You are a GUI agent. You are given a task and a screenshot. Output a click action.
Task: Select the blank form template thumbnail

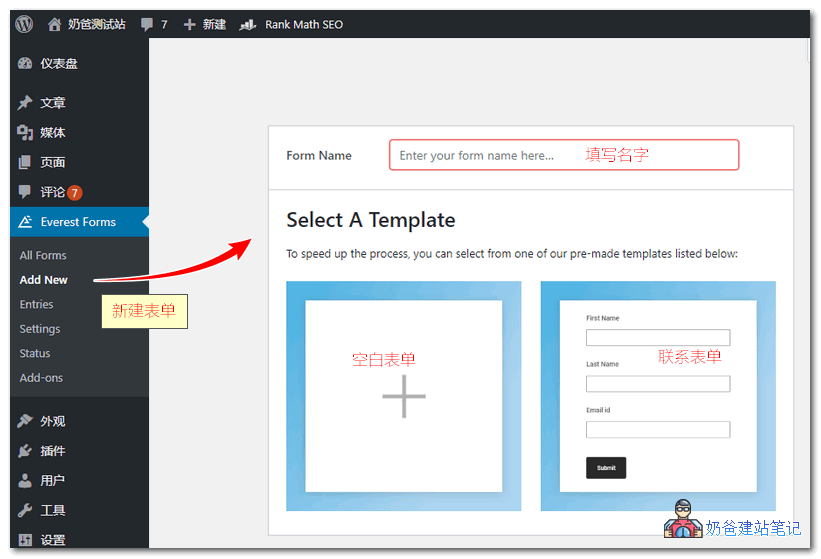tap(403, 396)
